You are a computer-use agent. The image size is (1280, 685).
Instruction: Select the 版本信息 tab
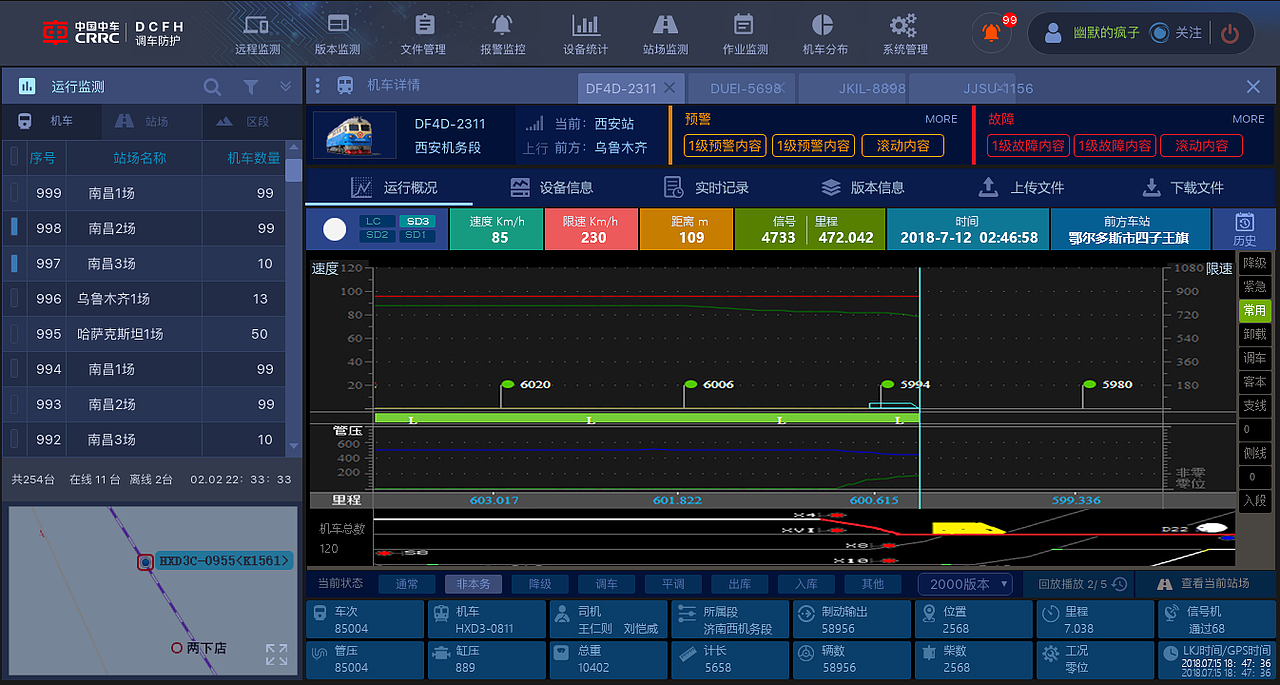[862, 187]
